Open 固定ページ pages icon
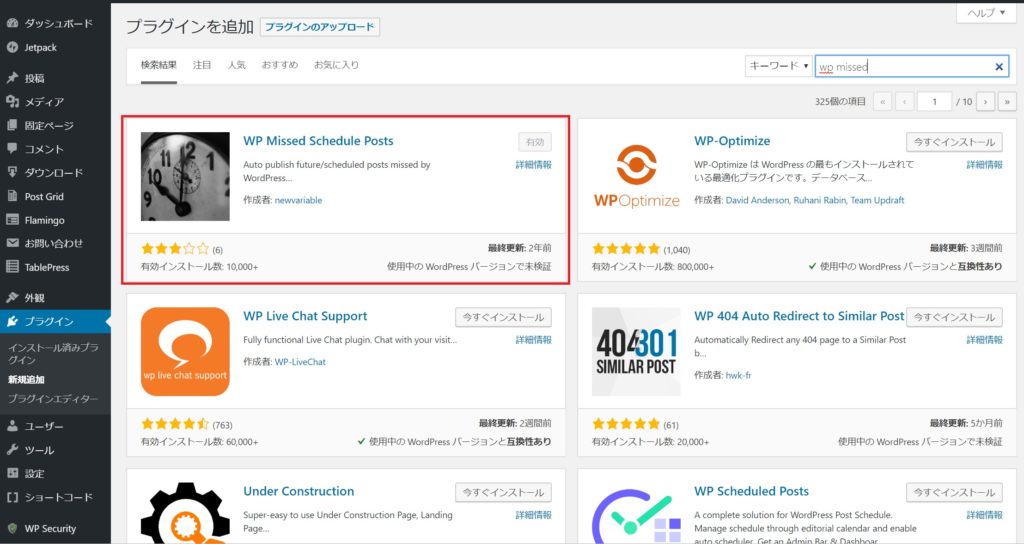 (12, 125)
